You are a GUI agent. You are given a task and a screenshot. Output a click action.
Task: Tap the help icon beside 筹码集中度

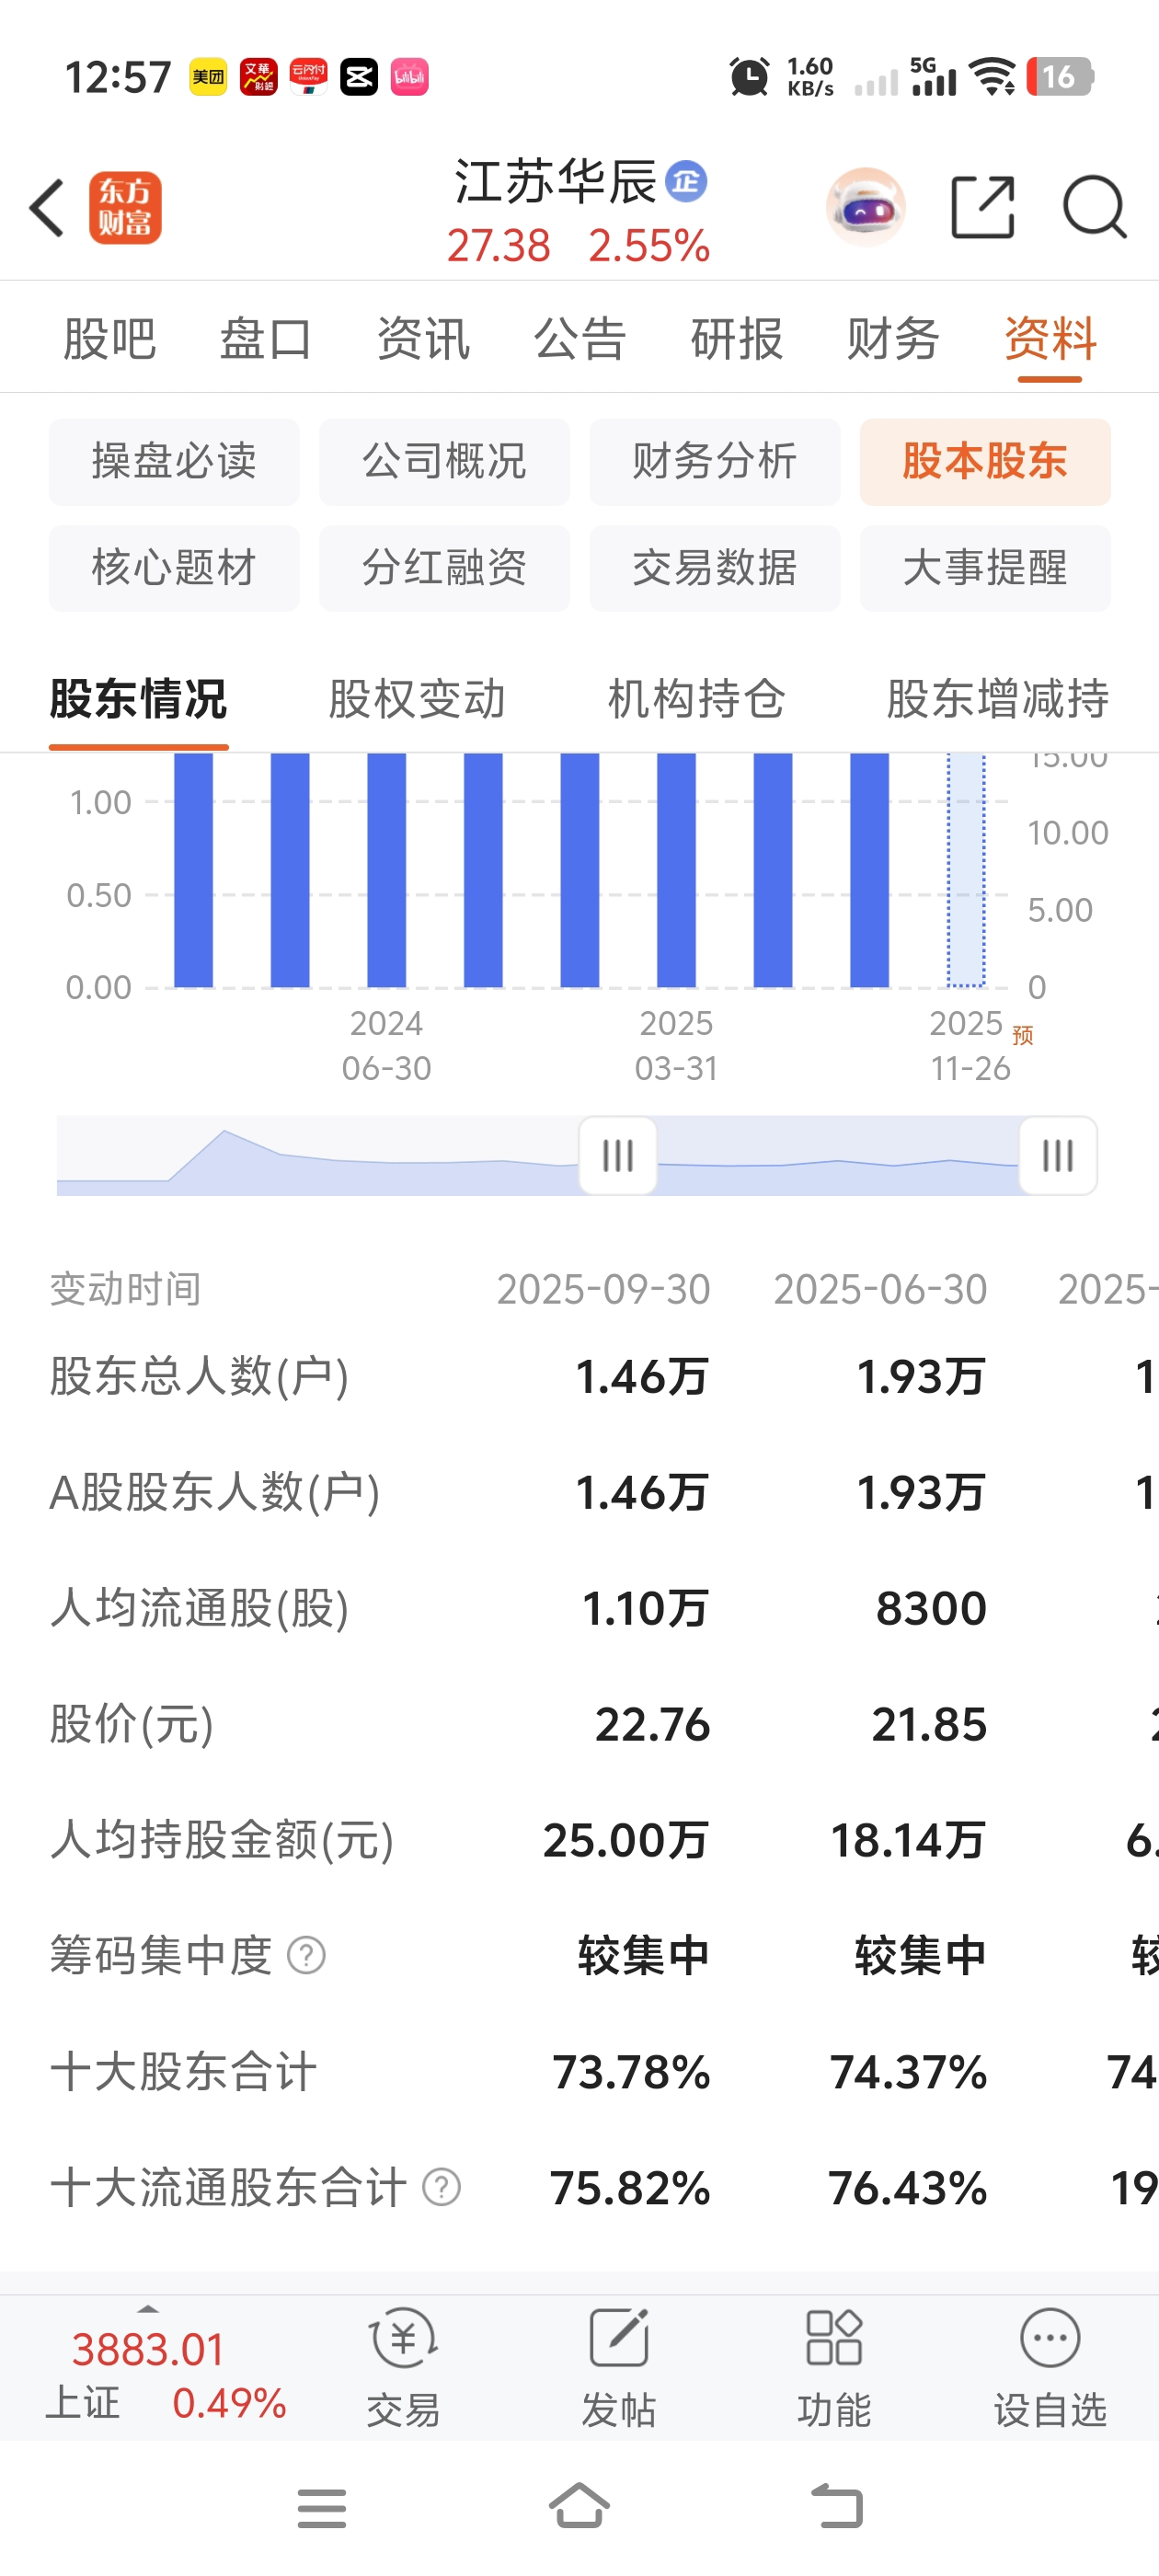(306, 1955)
